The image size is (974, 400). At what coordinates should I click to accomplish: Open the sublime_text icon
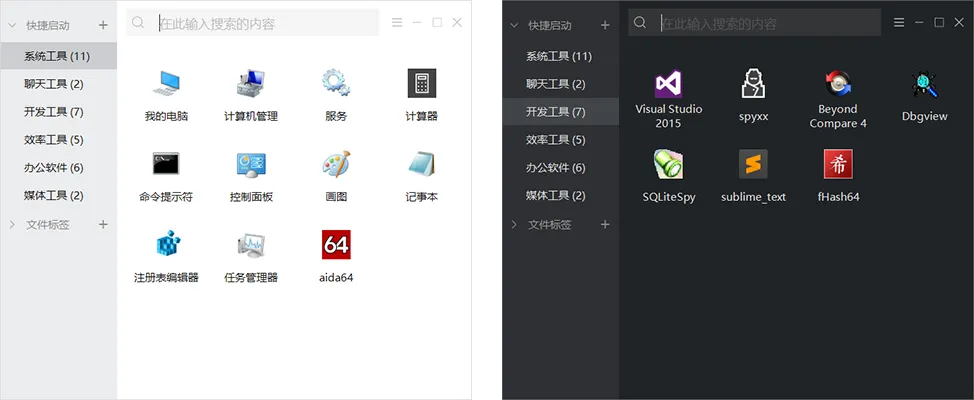753,164
